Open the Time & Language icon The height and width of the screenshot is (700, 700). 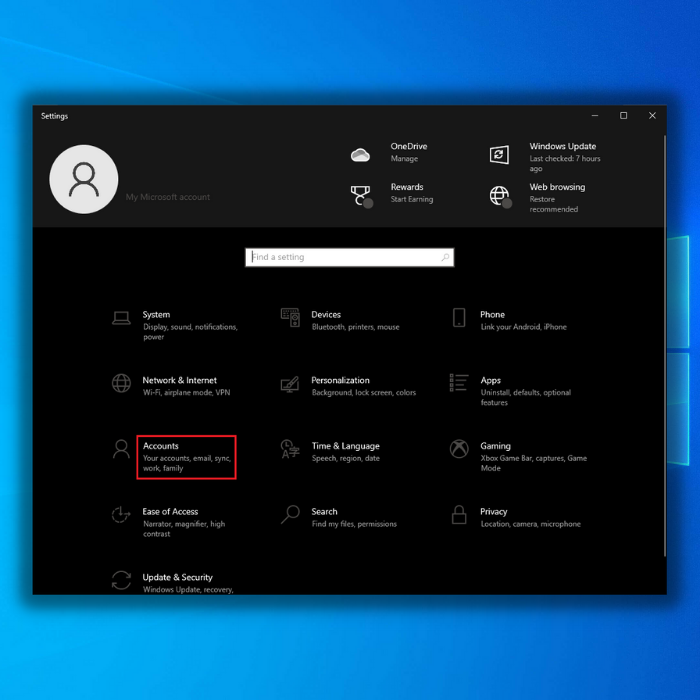pos(290,449)
